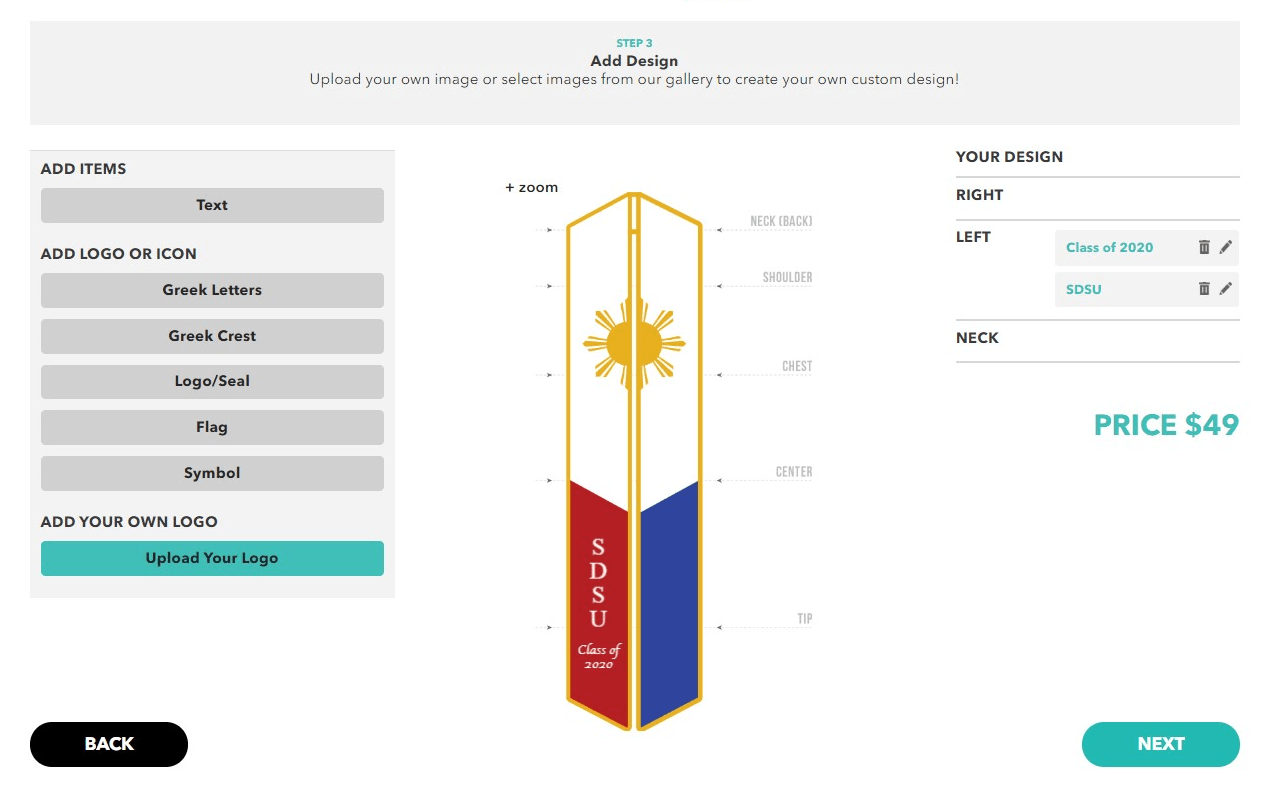Click the NECK (BACK) position label
Viewport: 1264px width, 799px height.
pyautogui.click(x=781, y=221)
